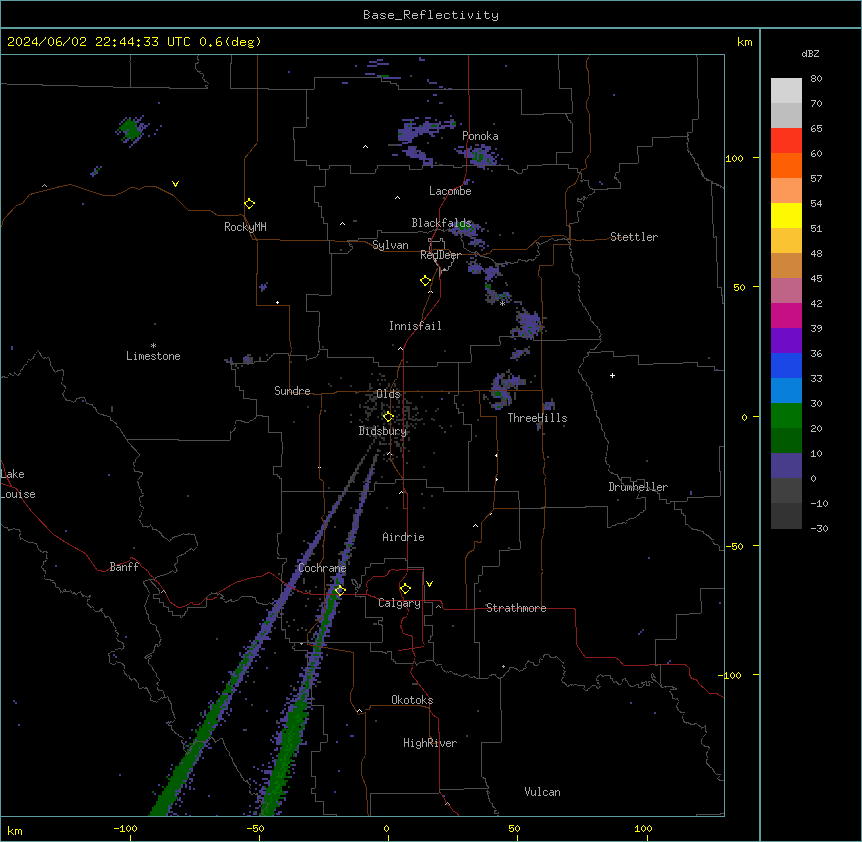Click the Olds city label
The image size is (862, 842).
(x=388, y=394)
